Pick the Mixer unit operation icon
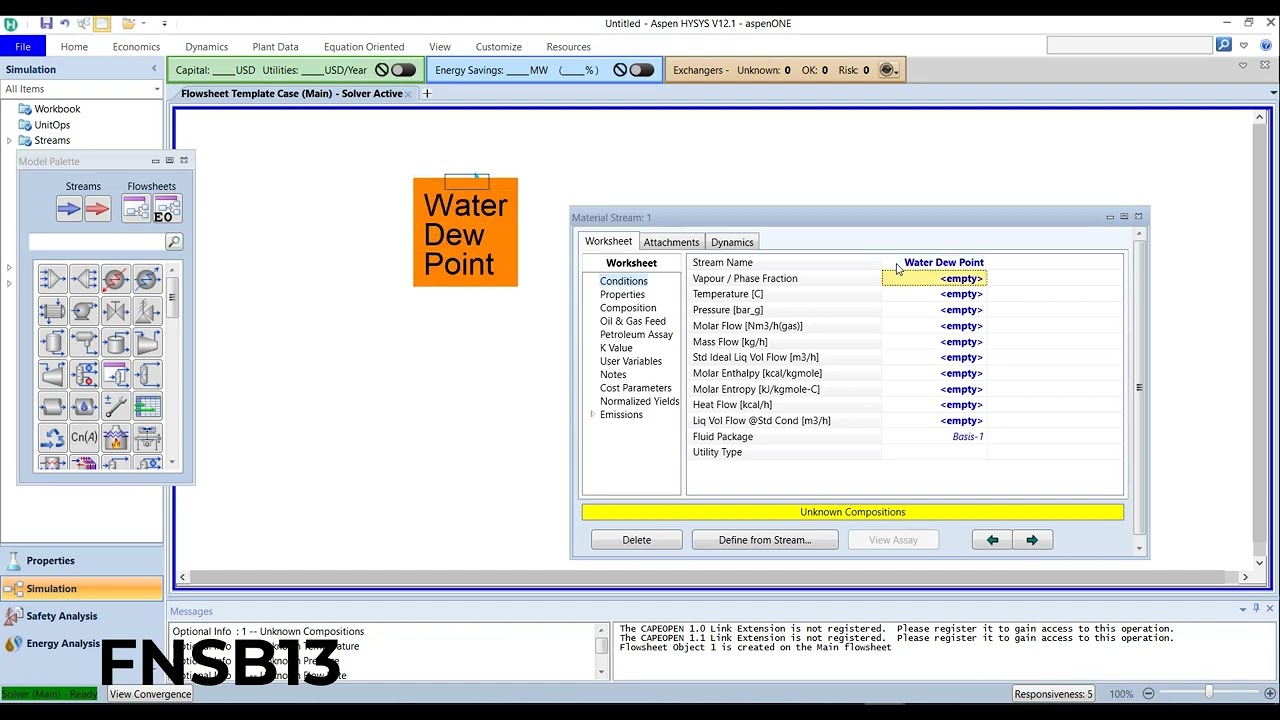1280x720 pixels. coord(53,279)
